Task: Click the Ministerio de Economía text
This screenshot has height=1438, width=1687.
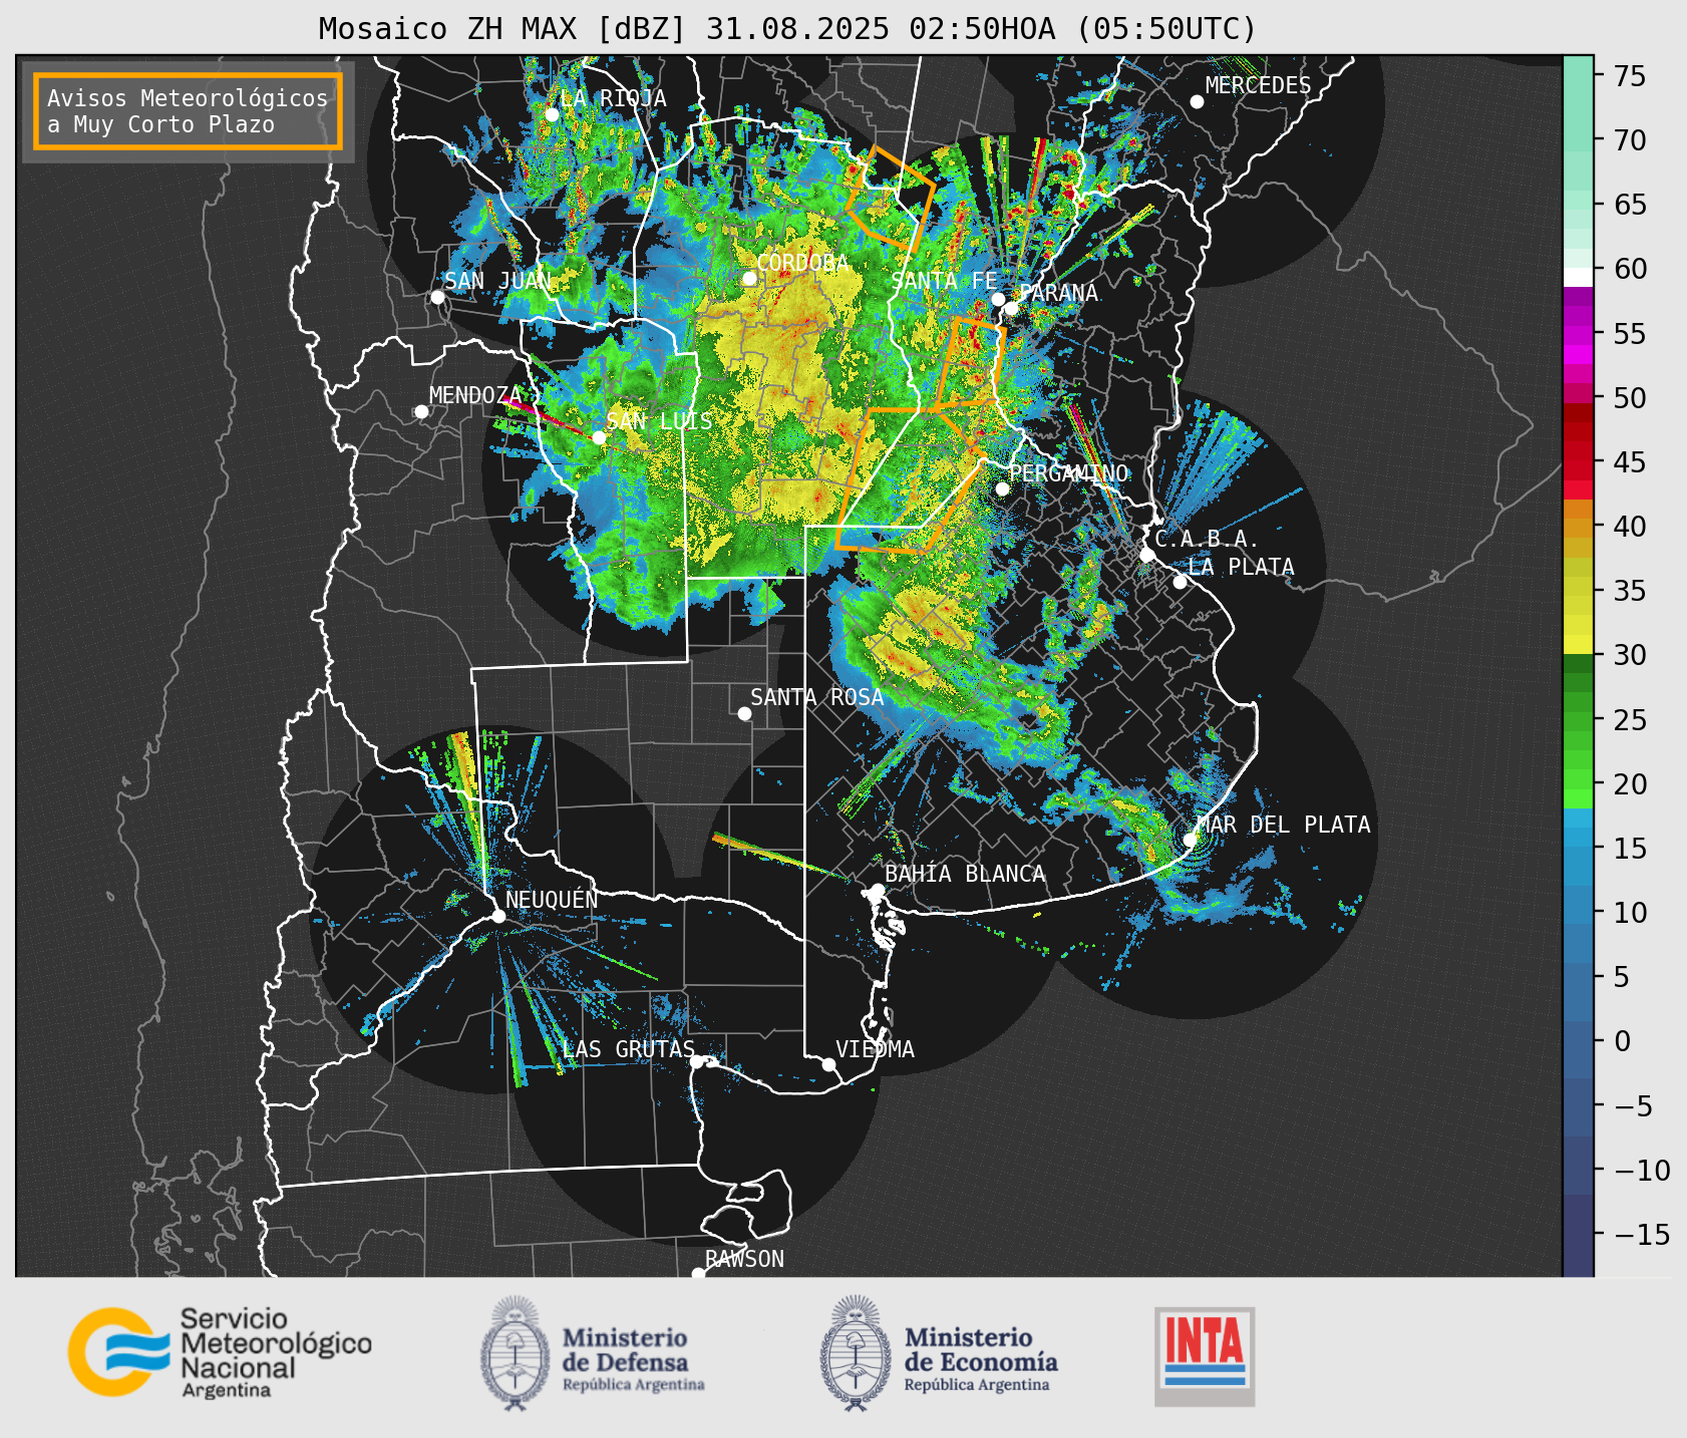Action: pos(981,1358)
